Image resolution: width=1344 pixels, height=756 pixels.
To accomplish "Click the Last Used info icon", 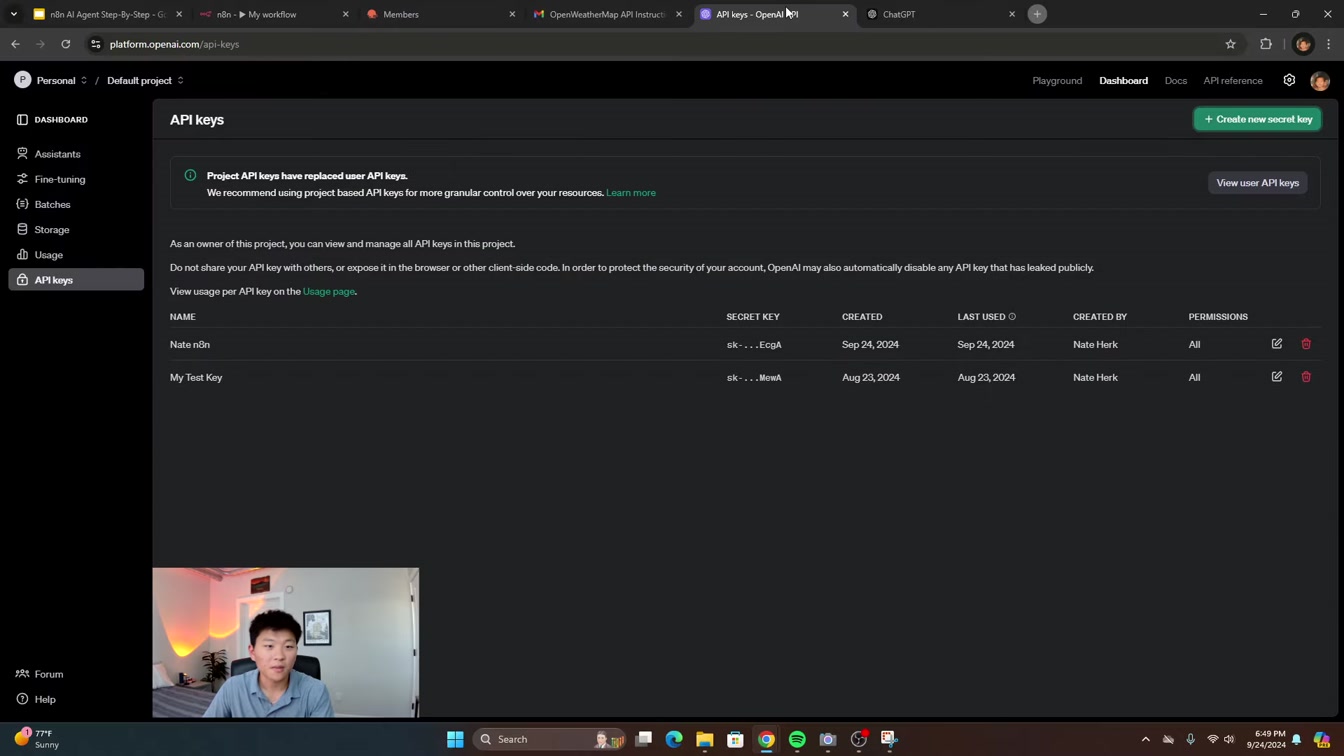I will coord(1012,317).
